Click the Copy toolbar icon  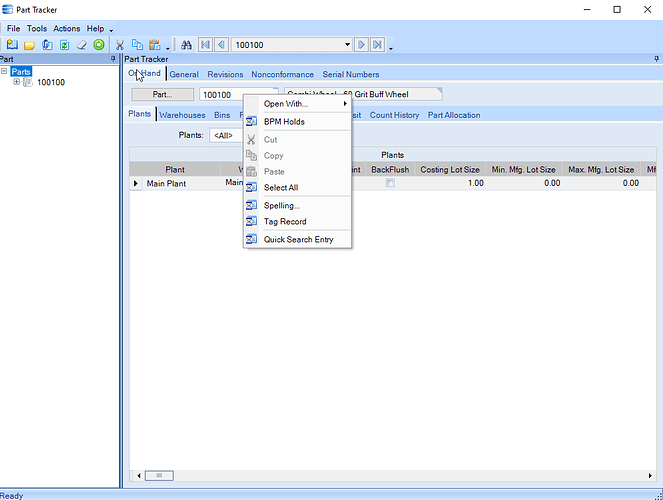[x=137, y=45]
